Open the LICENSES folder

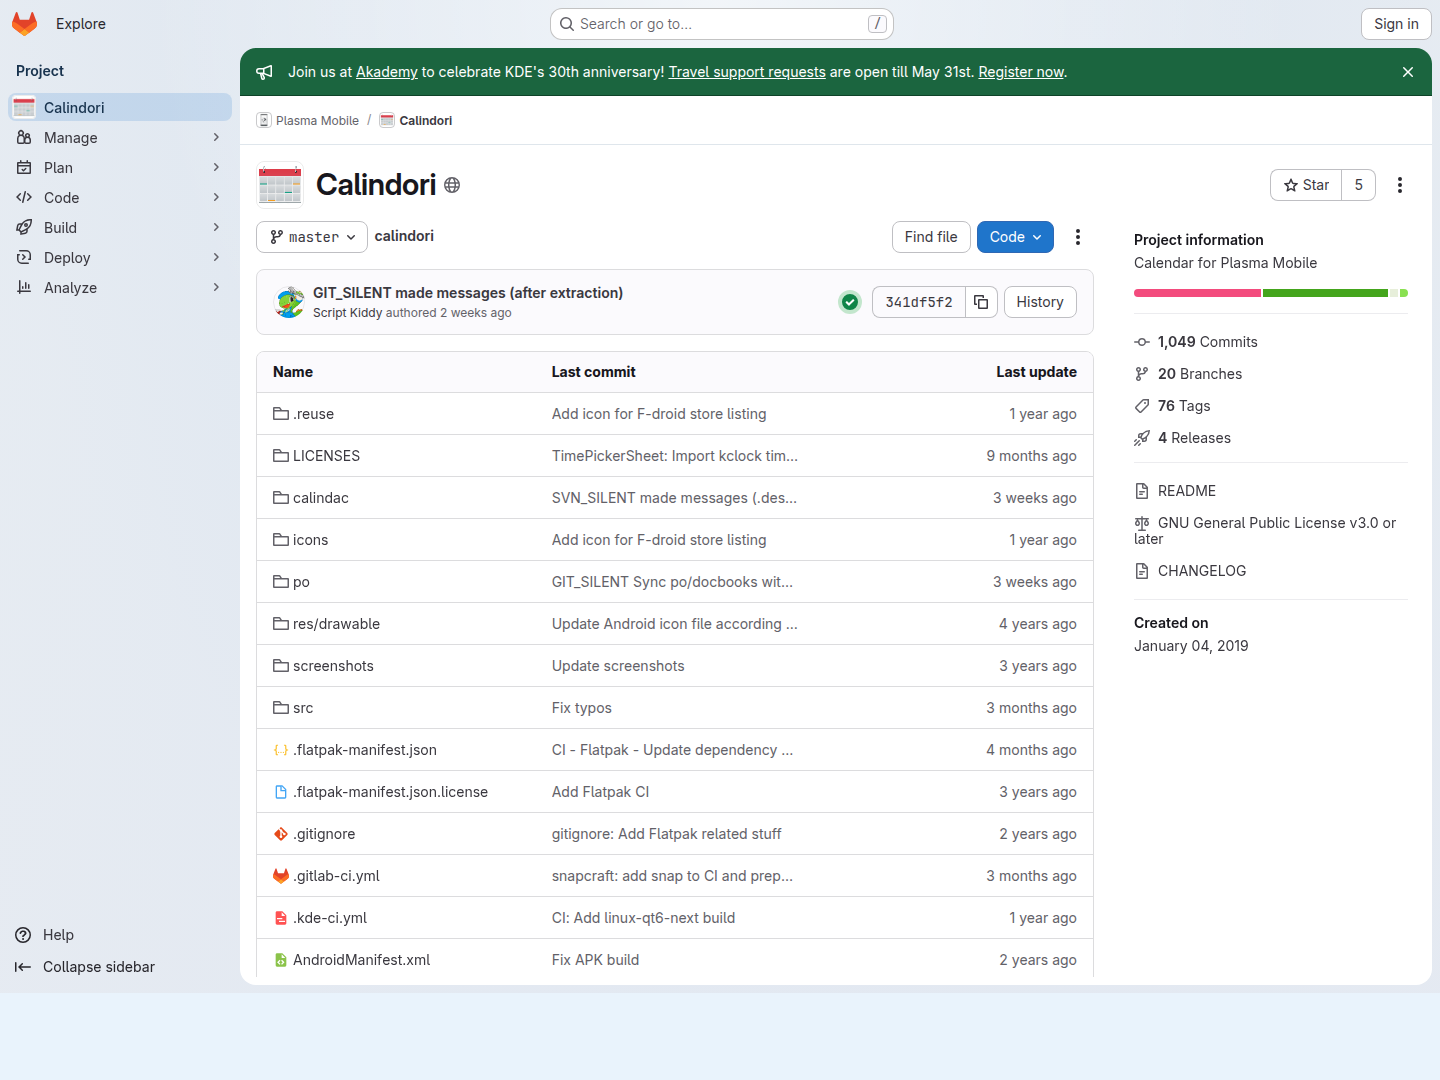326,456
